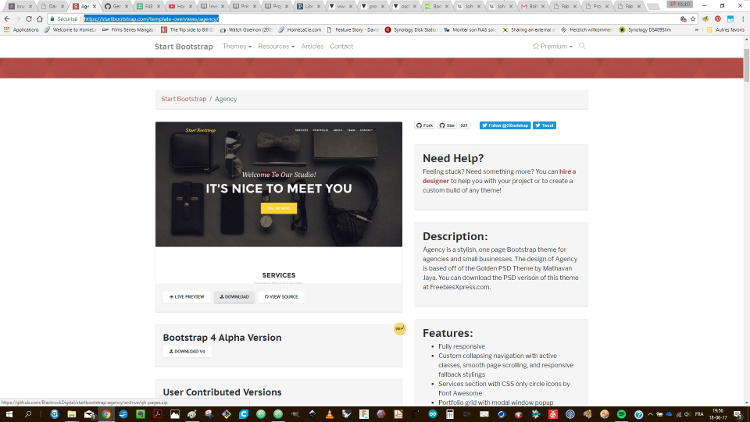
Task: Click the FRA language indicator
Action: (x=699, y=414)
